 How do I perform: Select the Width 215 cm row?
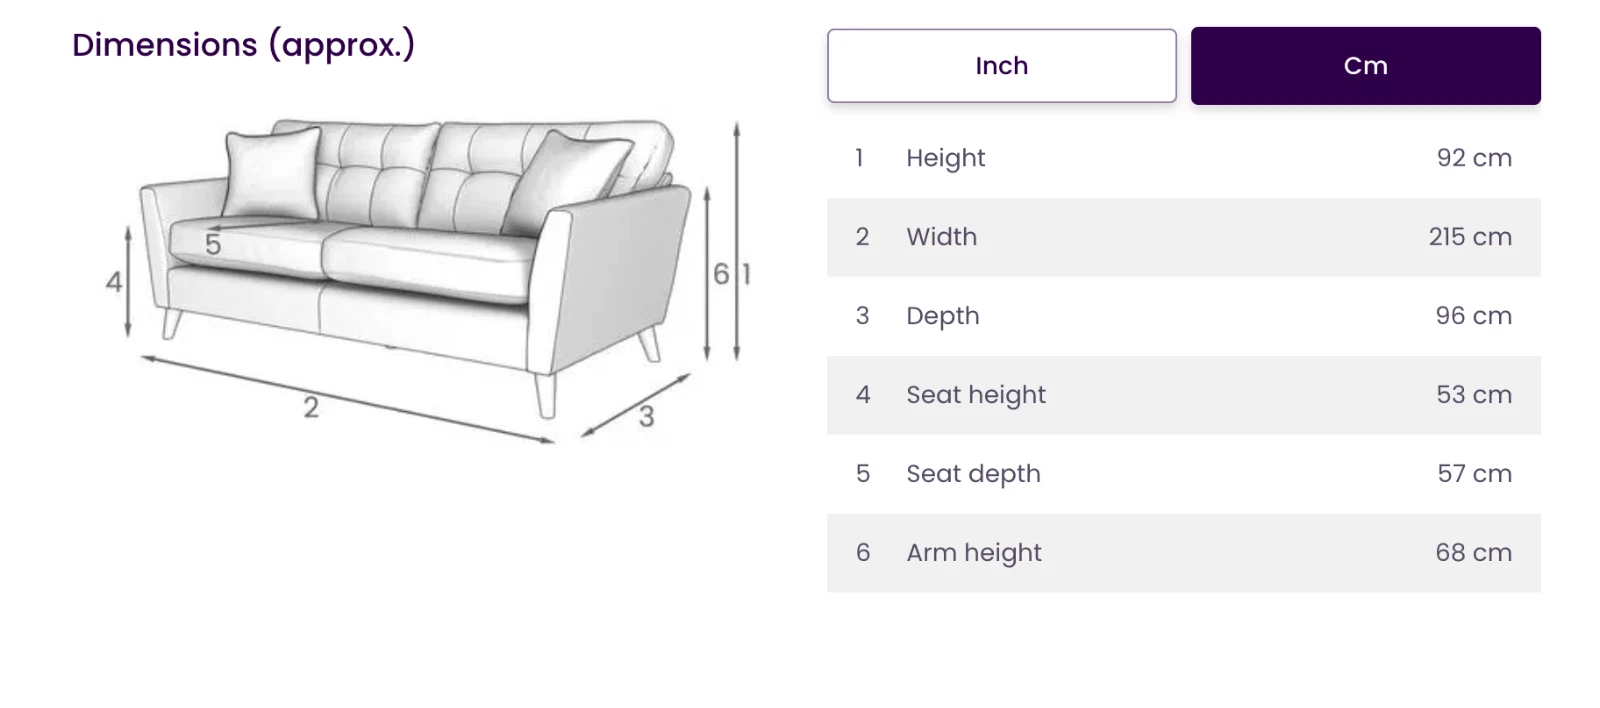click(x=1183, y=237)
